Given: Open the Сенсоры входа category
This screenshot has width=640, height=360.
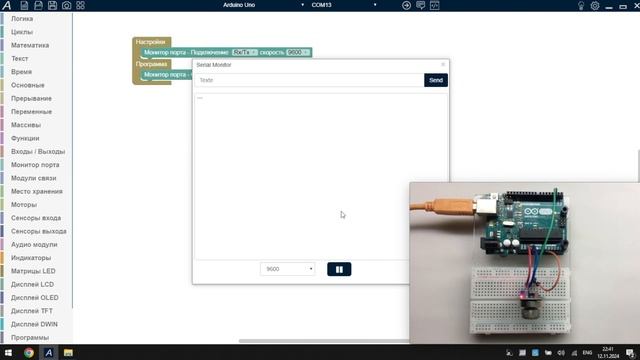Looking at the screenshot, I should [x=36, y=218].
